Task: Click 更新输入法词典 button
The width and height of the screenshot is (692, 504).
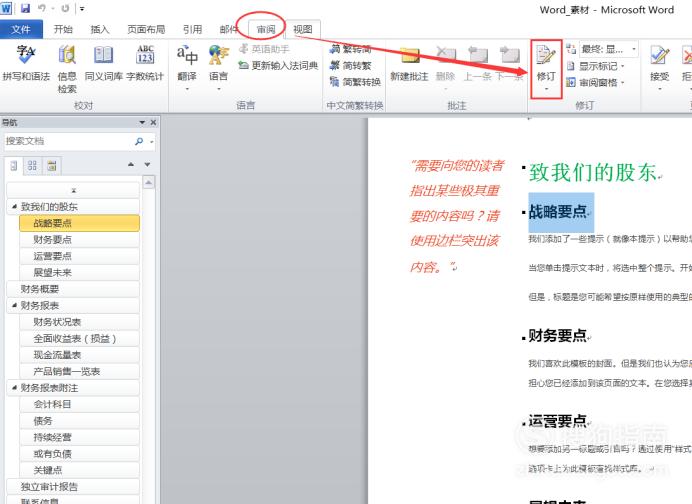Action: tap(278, 66)
